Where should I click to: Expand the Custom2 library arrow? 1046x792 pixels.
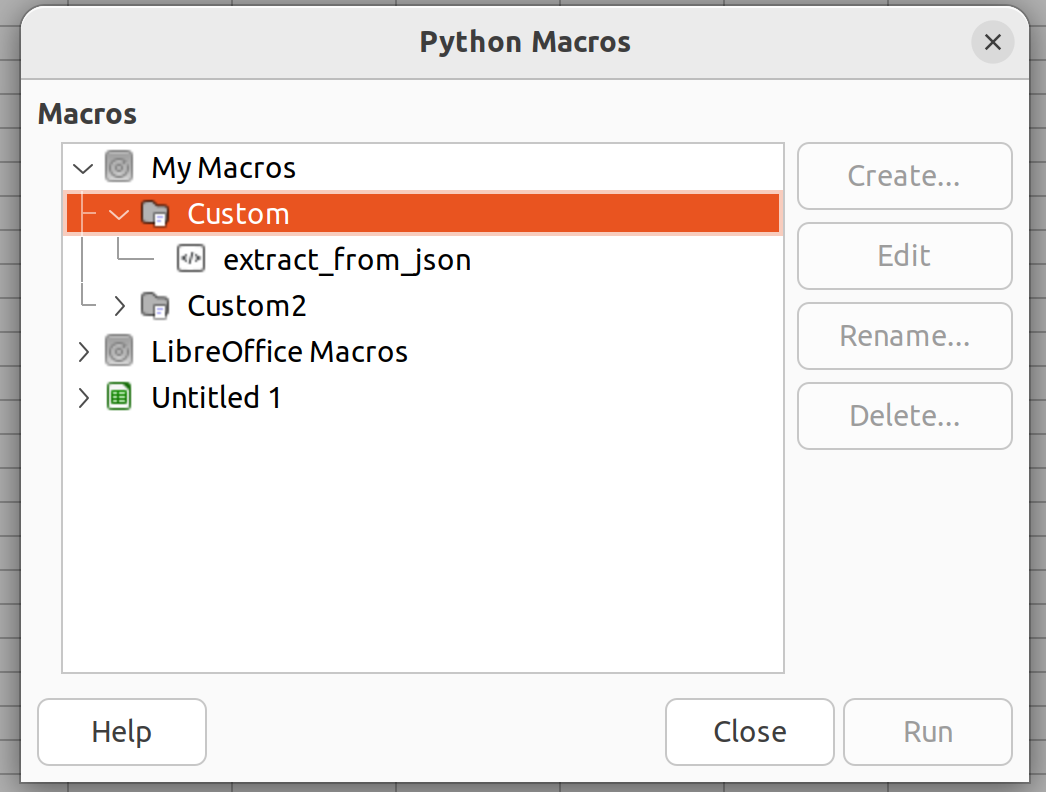119,306
